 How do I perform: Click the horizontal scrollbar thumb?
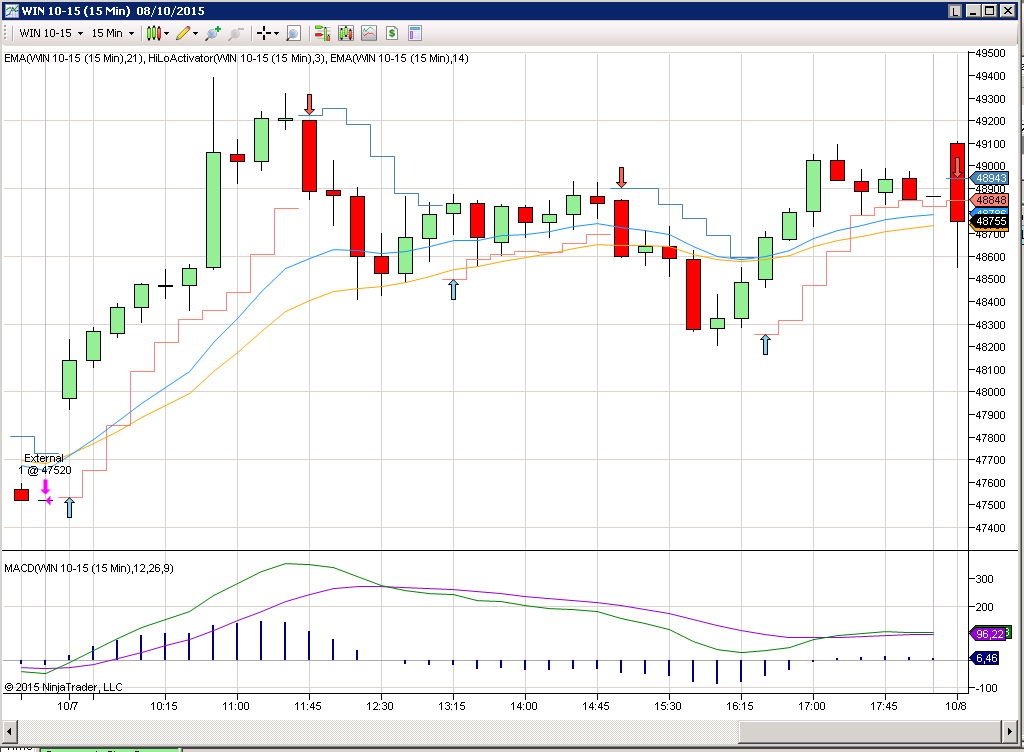(x=871, y=730)
